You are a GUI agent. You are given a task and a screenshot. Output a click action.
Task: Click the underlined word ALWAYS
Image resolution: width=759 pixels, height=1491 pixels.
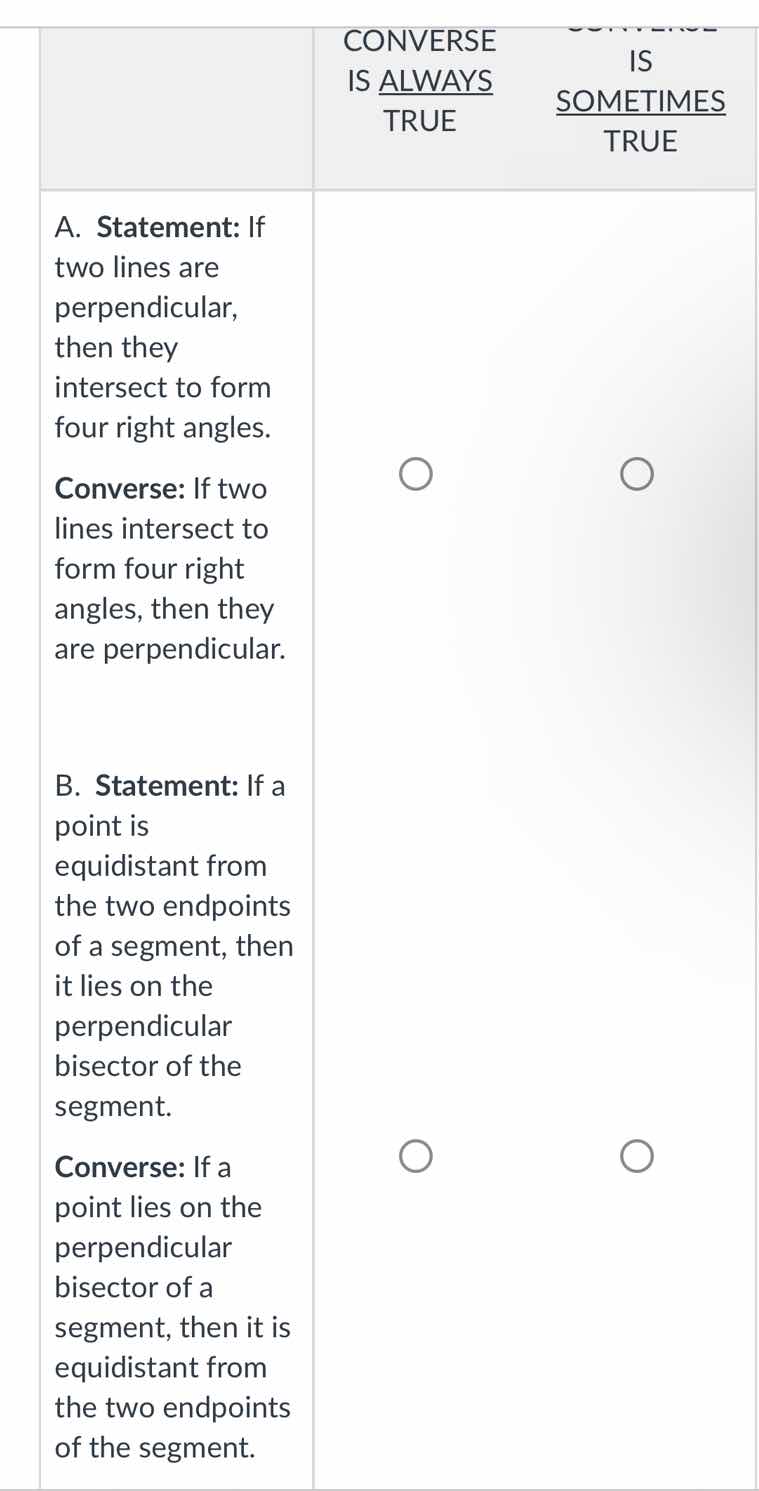pyautogui.click(x=436, y=80)
